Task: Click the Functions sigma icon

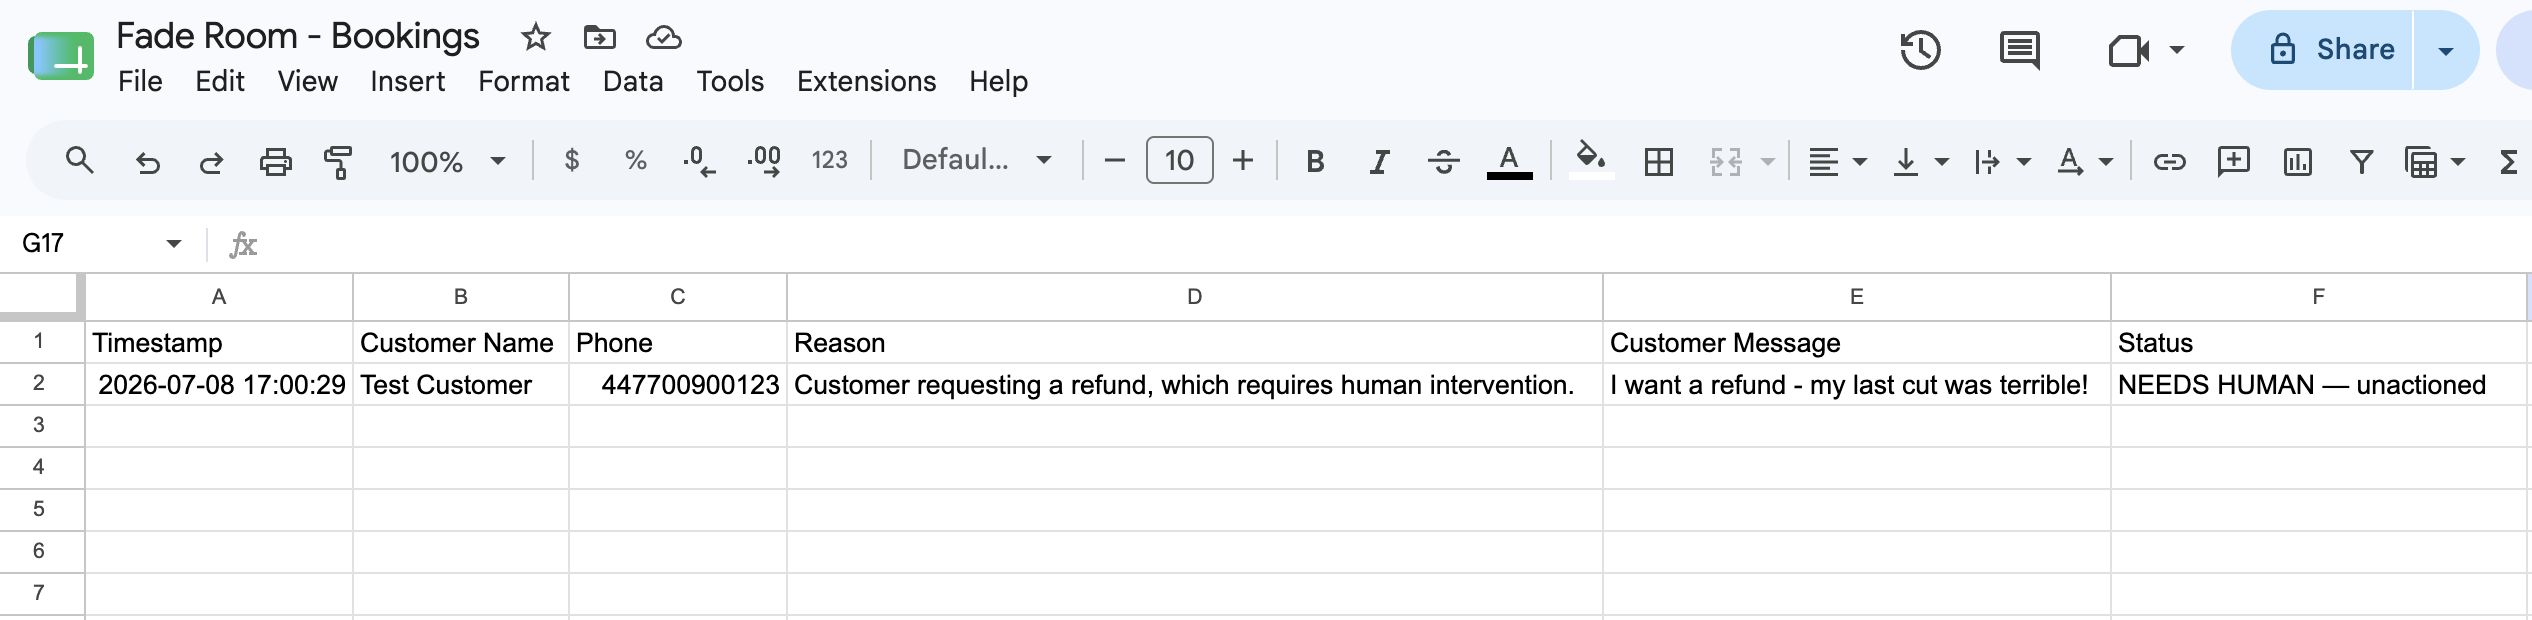Action: click(2508, 161)
